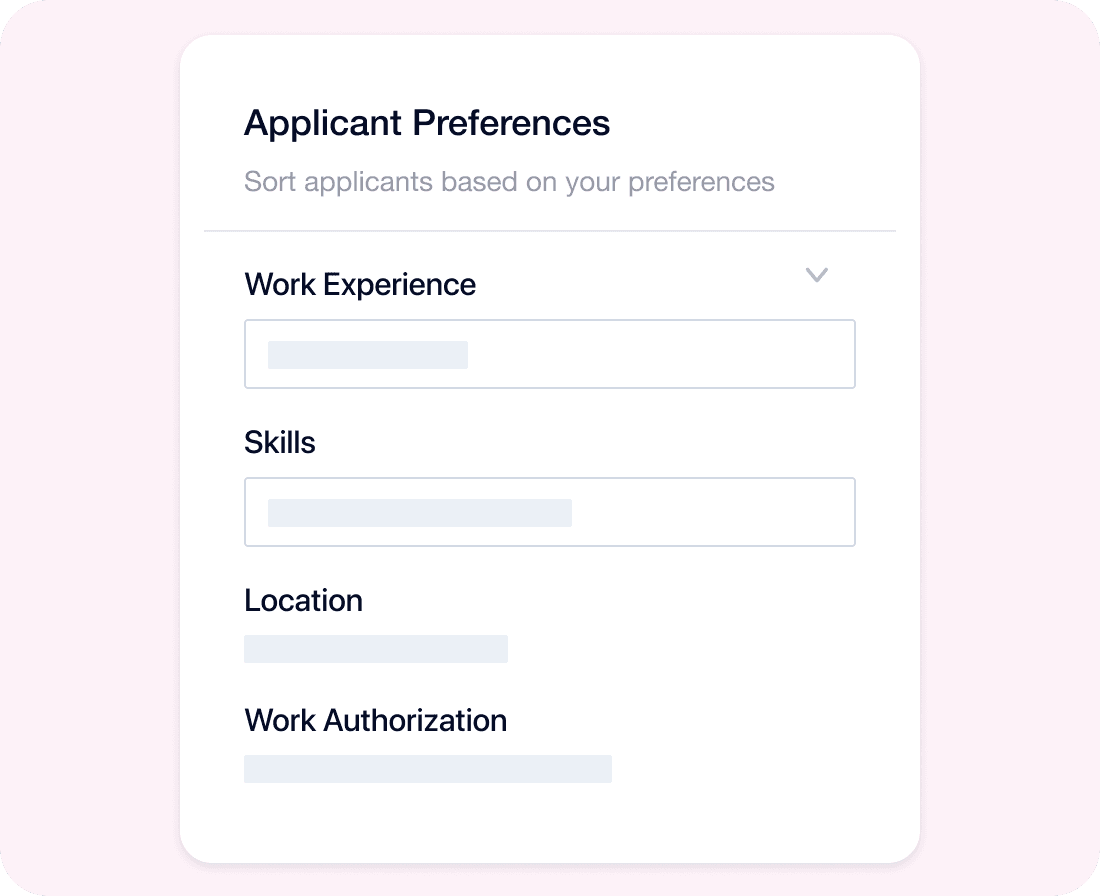The height and width of the screenshot is (896, 1100).
Task: Click the placeholder bar inside Work Experience field
Action: (x=366, y=355)
